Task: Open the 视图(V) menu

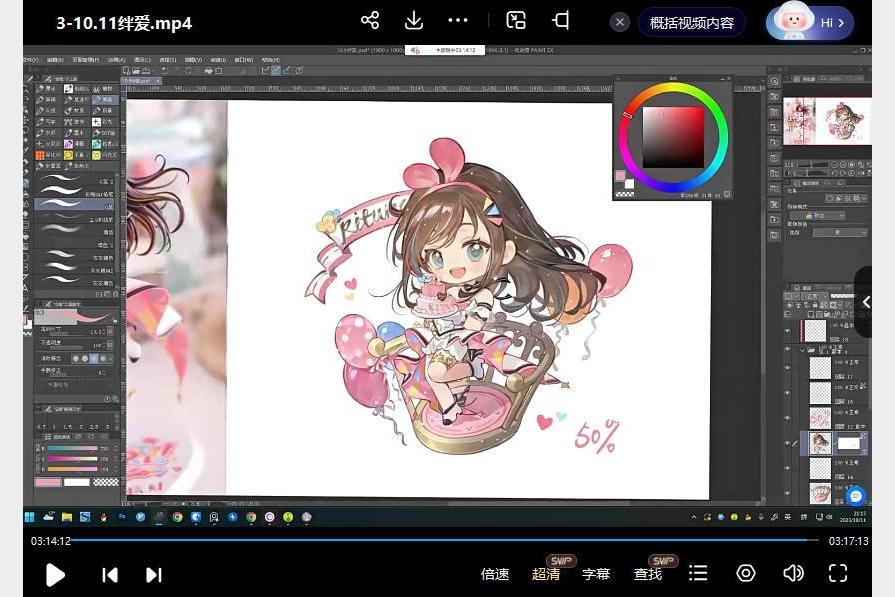Action: [x=193, y=59]
